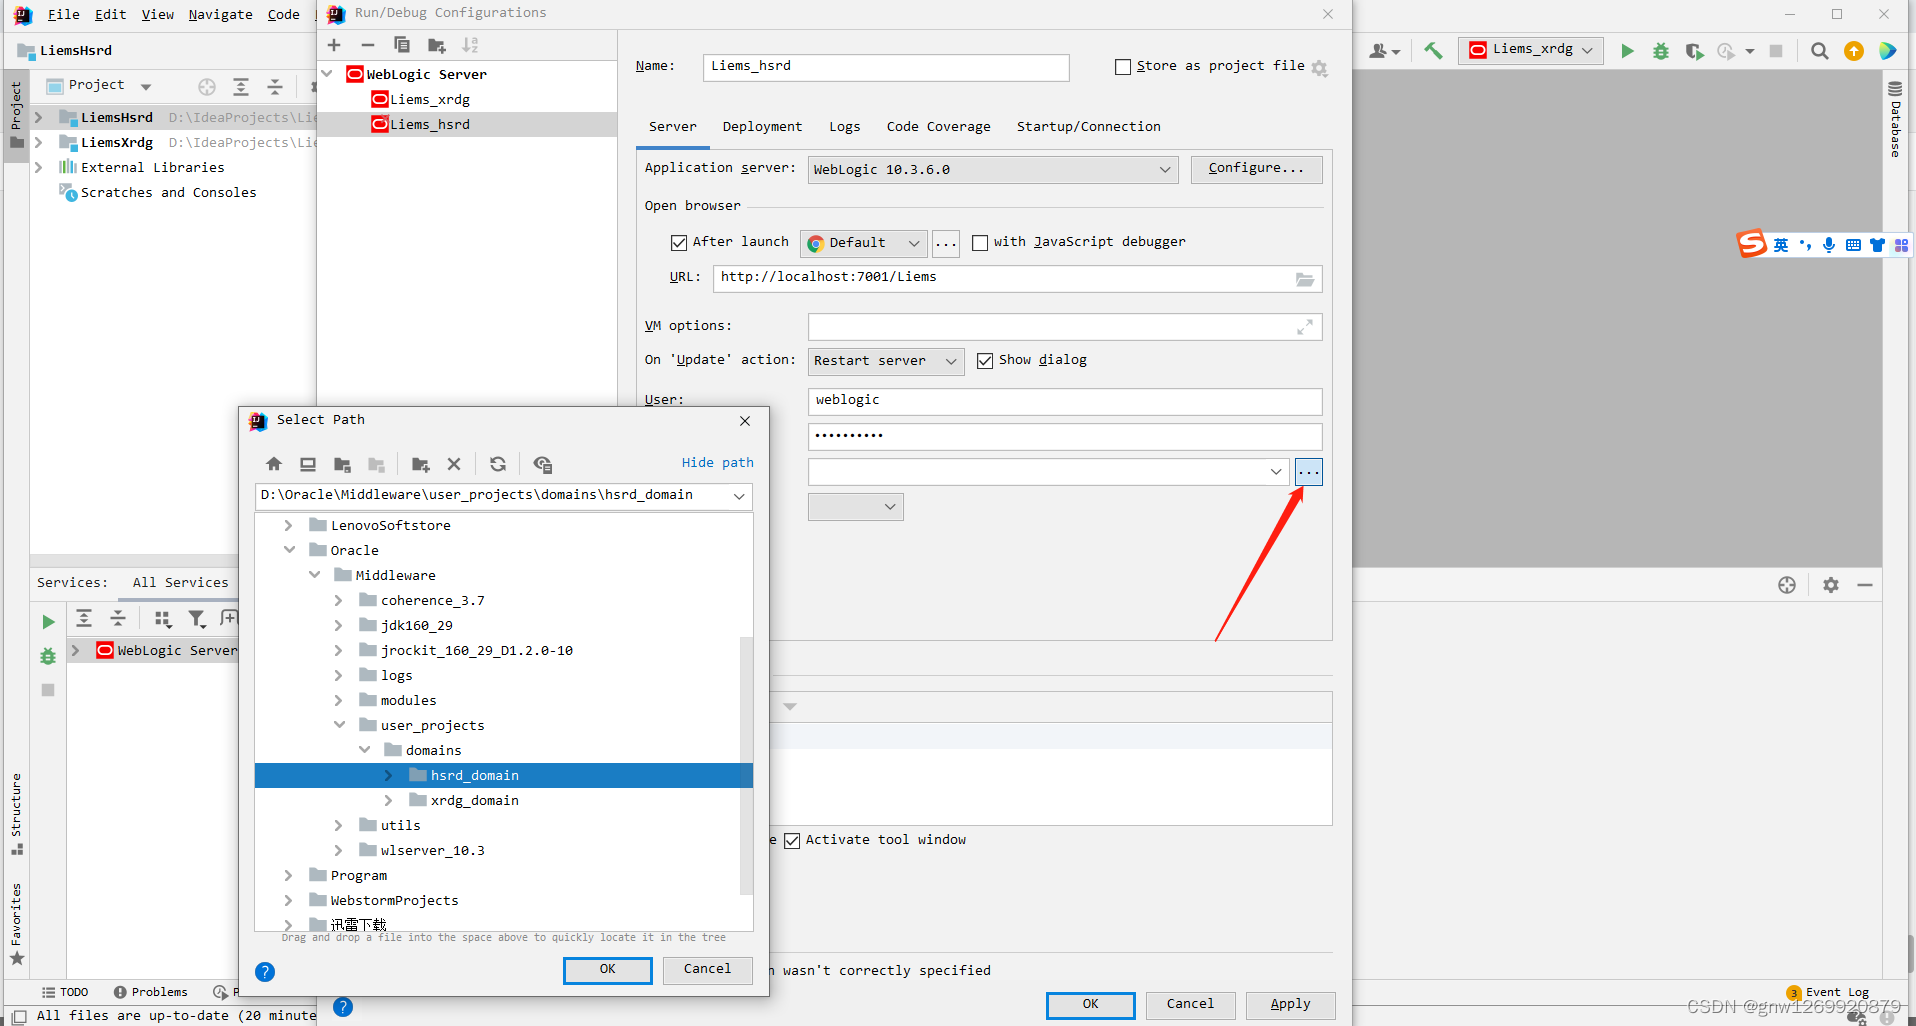Uncheck the After launch checkbox

(679, 242)
